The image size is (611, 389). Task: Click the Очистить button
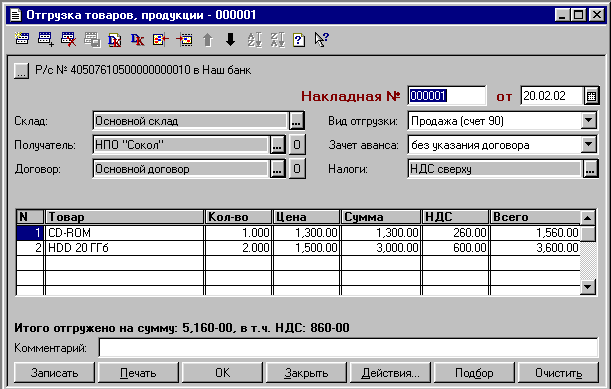click(558, 373)
